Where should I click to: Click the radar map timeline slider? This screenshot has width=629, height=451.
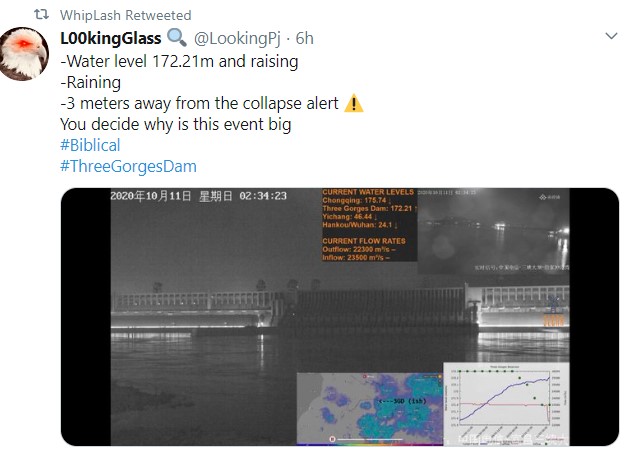tap(369, 439)
